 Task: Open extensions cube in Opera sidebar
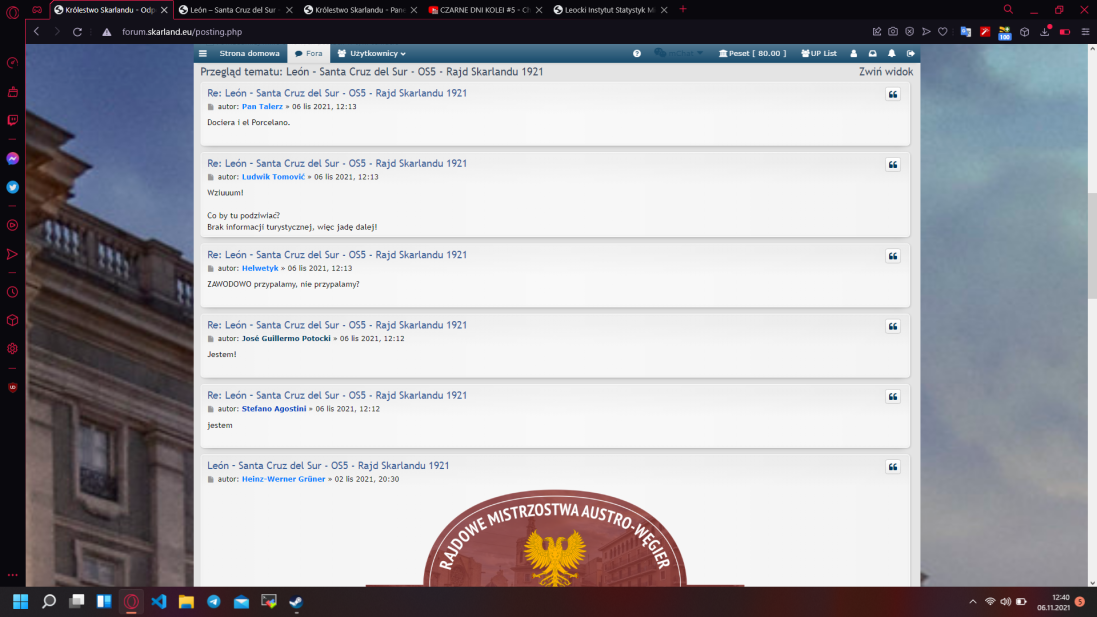(x=13, y=320)
